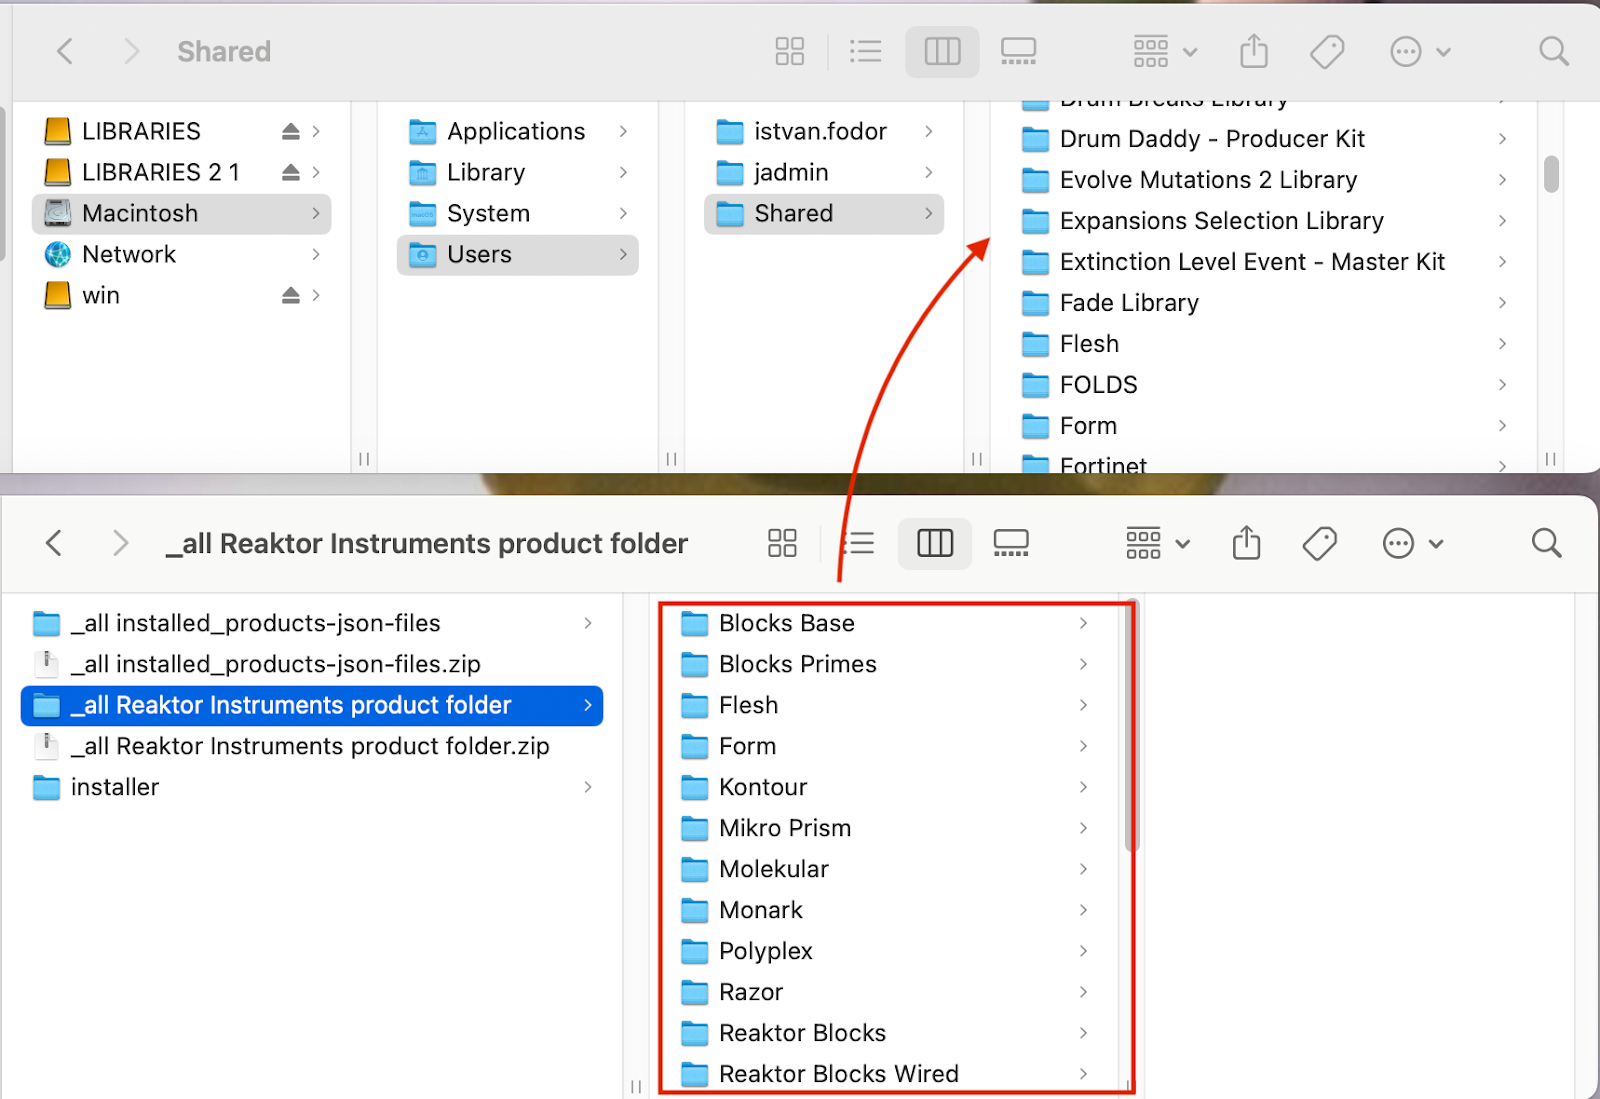Click the Reaktor product column scrollbar
1600x1099 pixels.
(1132, 727)
